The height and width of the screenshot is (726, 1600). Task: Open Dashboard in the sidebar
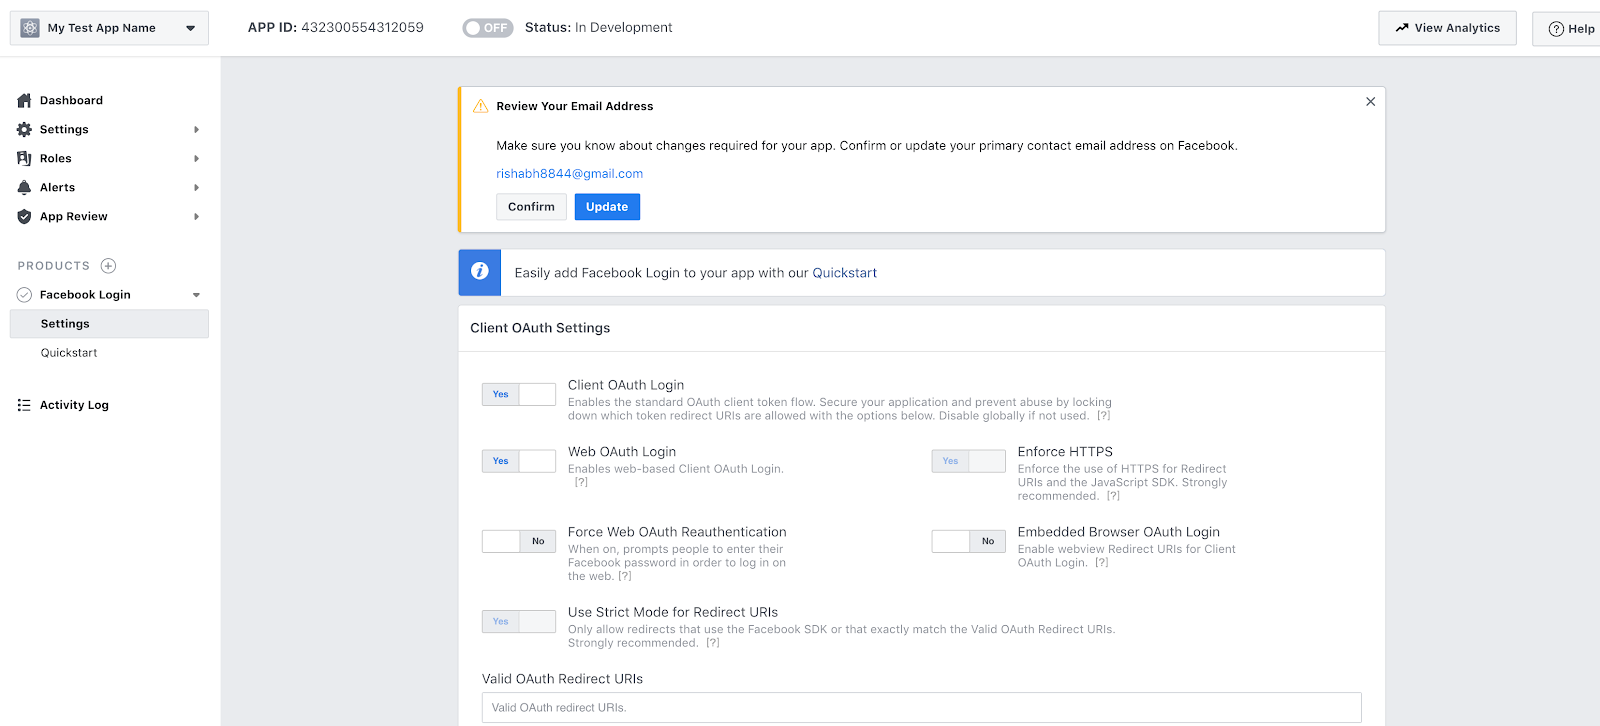tap(71, 100)
